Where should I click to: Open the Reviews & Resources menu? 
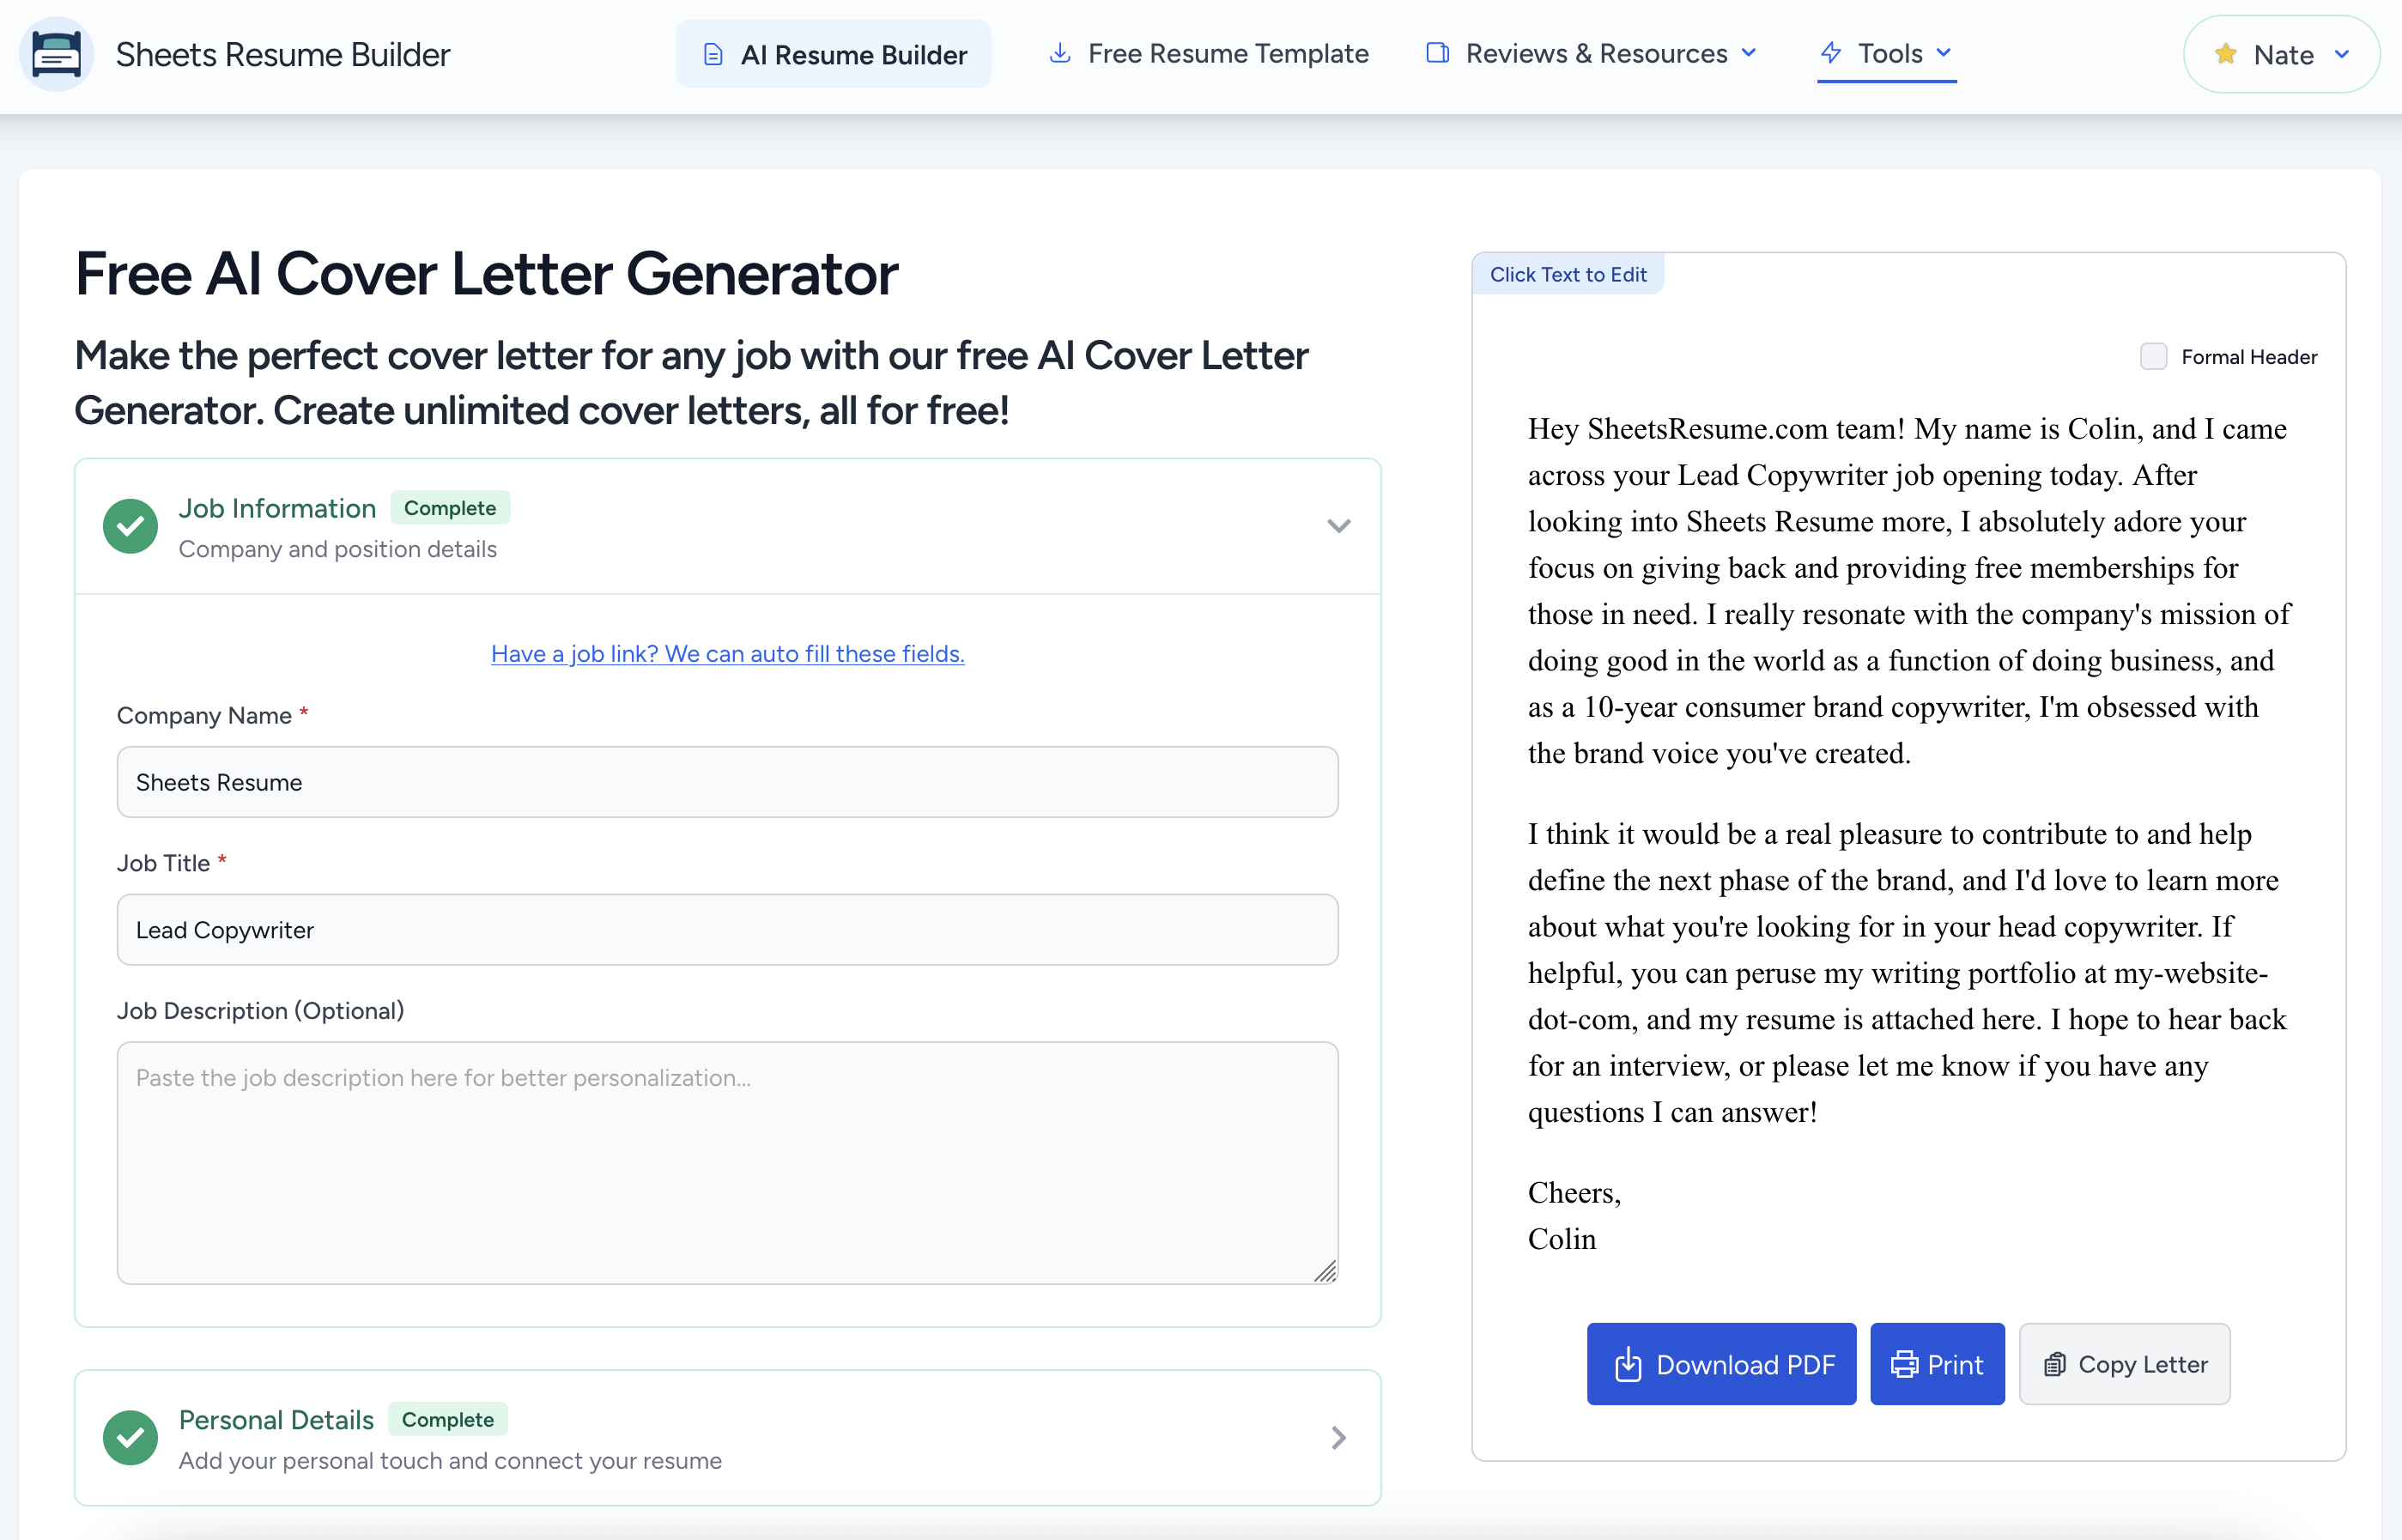[1596, 53]
